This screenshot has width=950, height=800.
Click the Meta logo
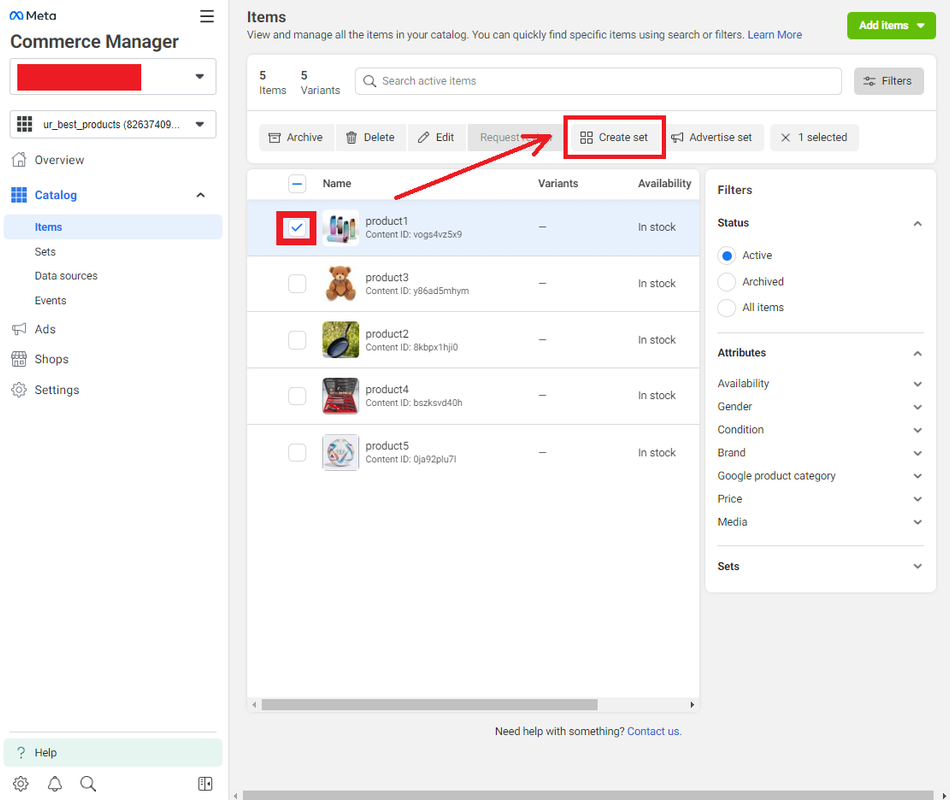point(33,16)
